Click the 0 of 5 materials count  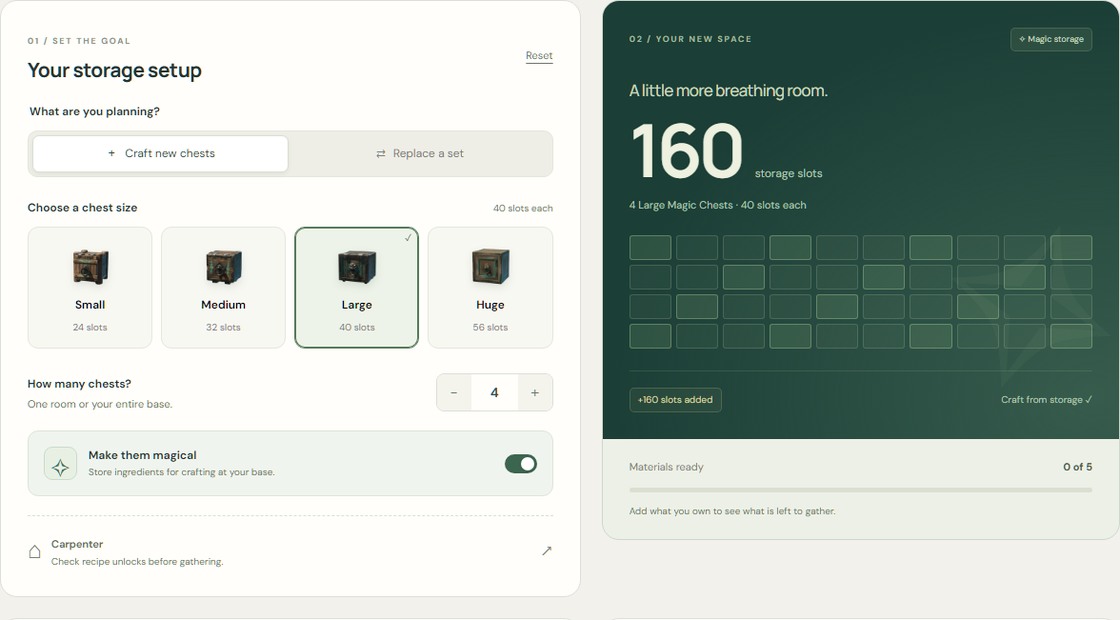1077,467
